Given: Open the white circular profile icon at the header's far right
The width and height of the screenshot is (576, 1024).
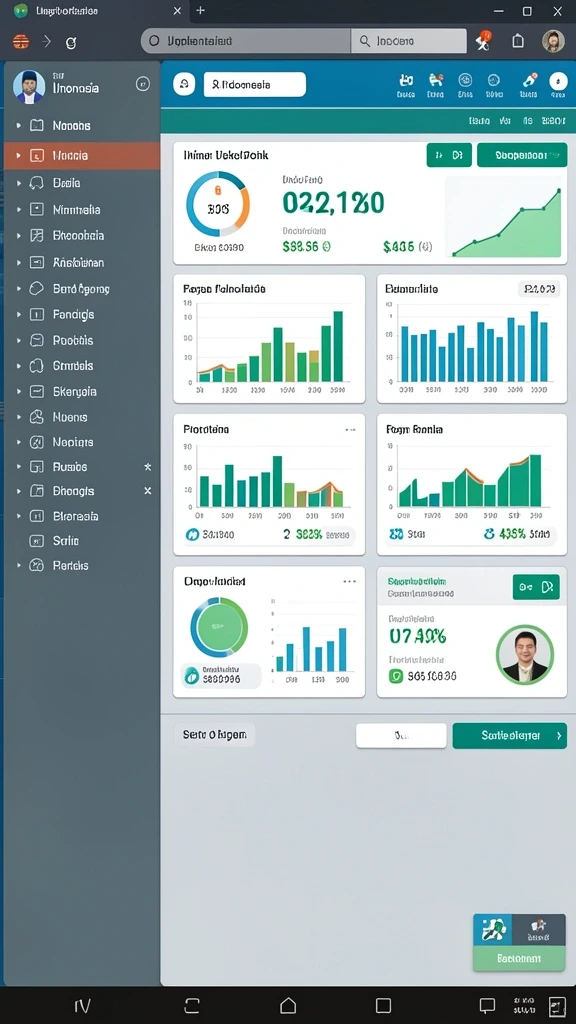Looking at the screenshot, I should pos(558,81).
